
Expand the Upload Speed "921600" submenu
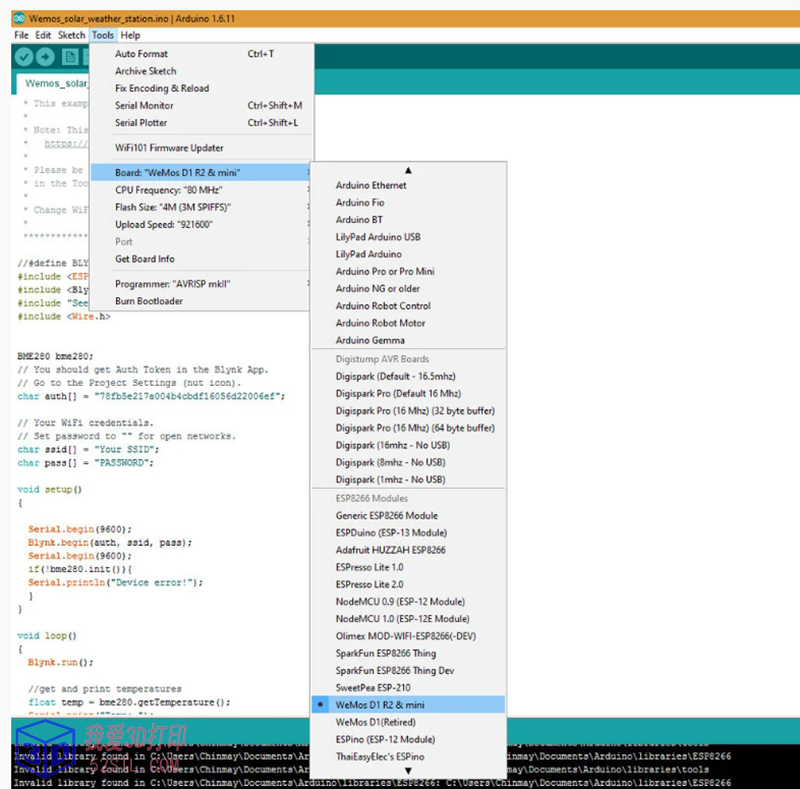[201, 225]
